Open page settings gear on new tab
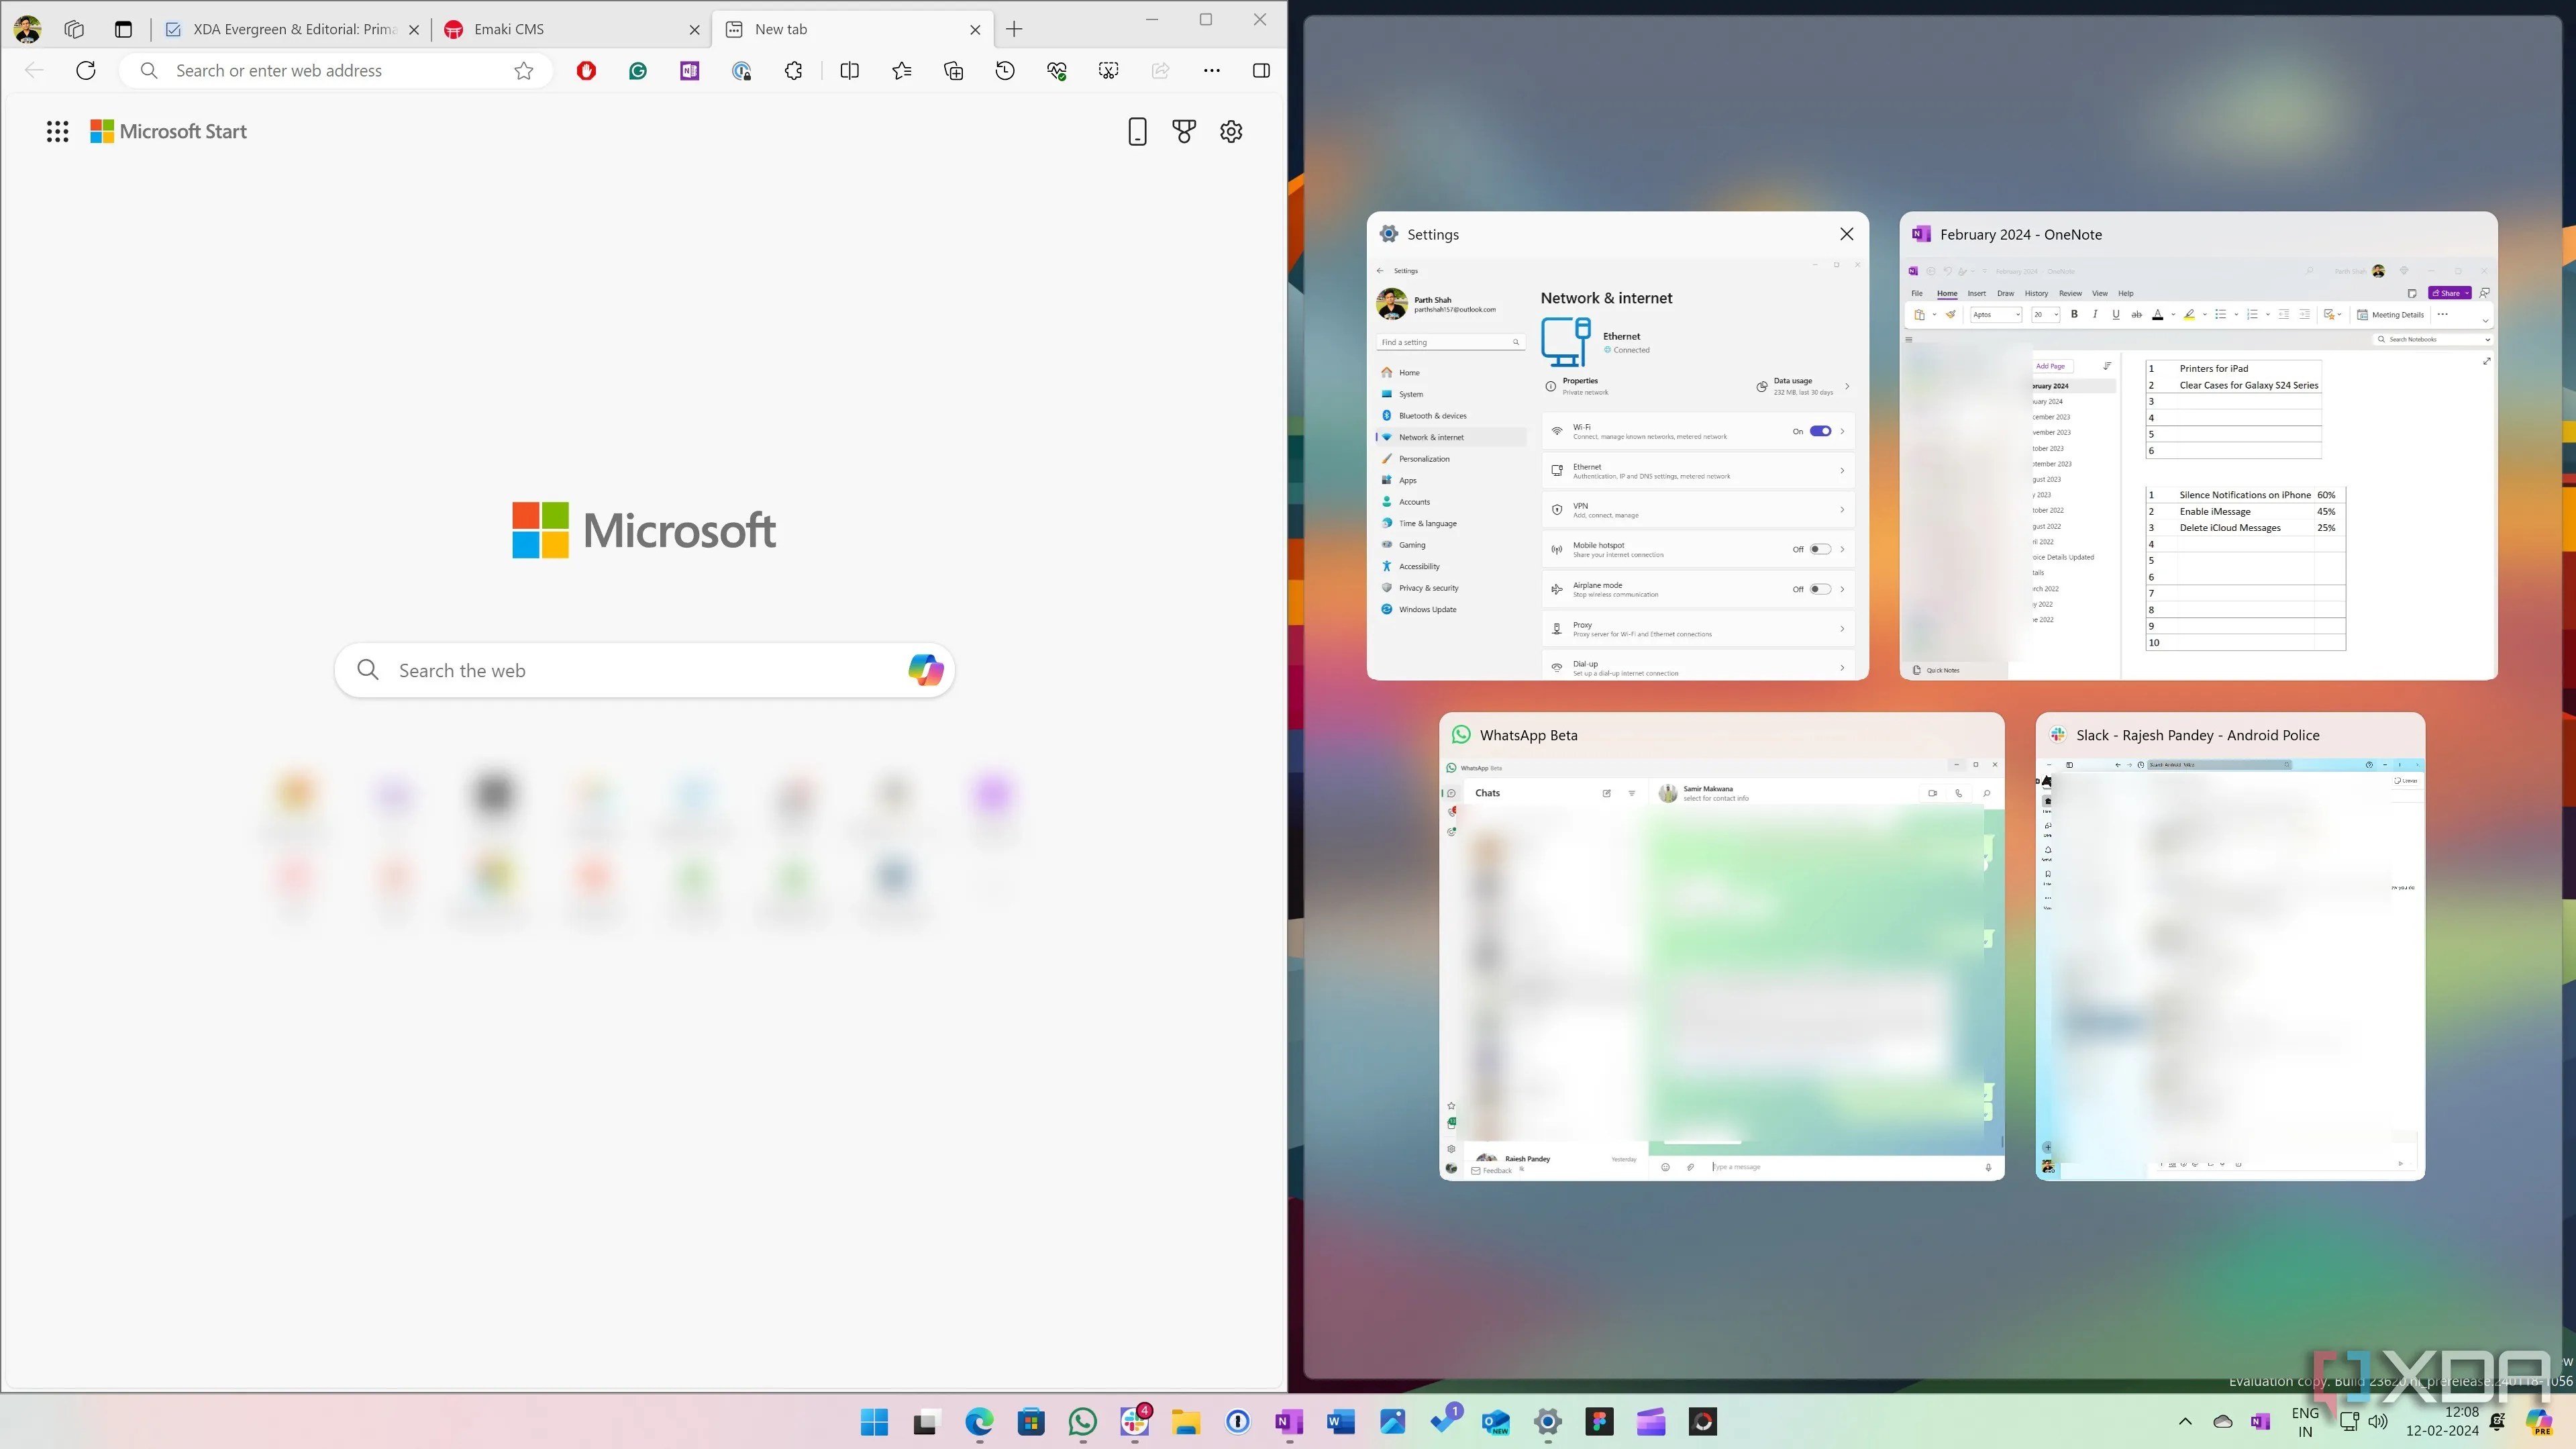This screenshot has height=1449, width=2576. [1231, 131]
